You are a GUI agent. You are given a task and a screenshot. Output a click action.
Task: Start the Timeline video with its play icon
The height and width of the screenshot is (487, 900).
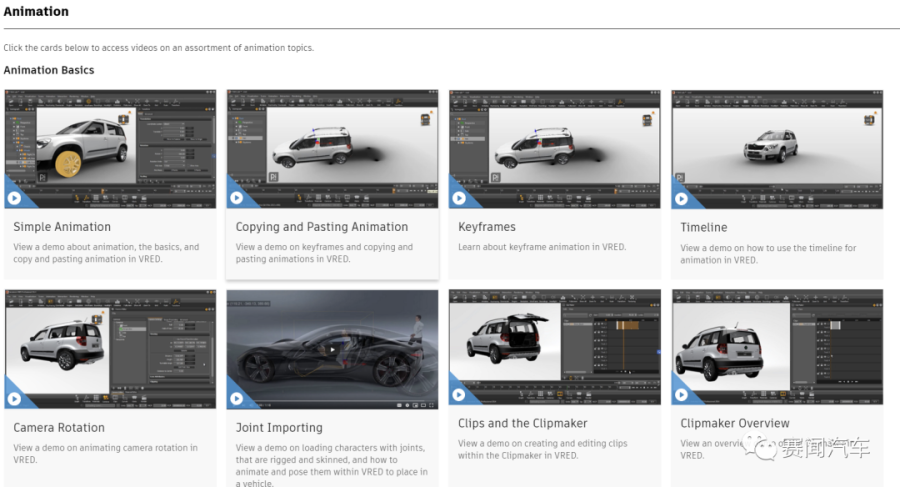pyautogui.click(x=681, y=197)
